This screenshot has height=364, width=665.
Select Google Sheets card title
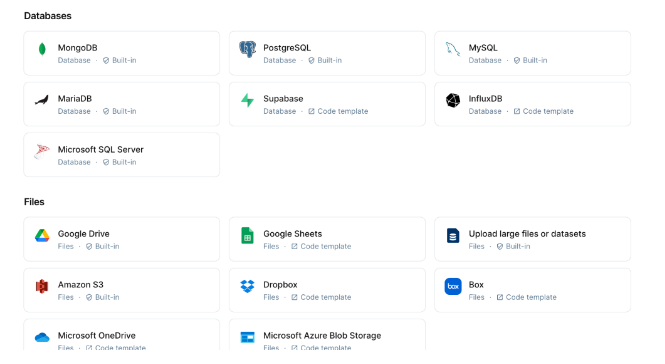(293, 234)
